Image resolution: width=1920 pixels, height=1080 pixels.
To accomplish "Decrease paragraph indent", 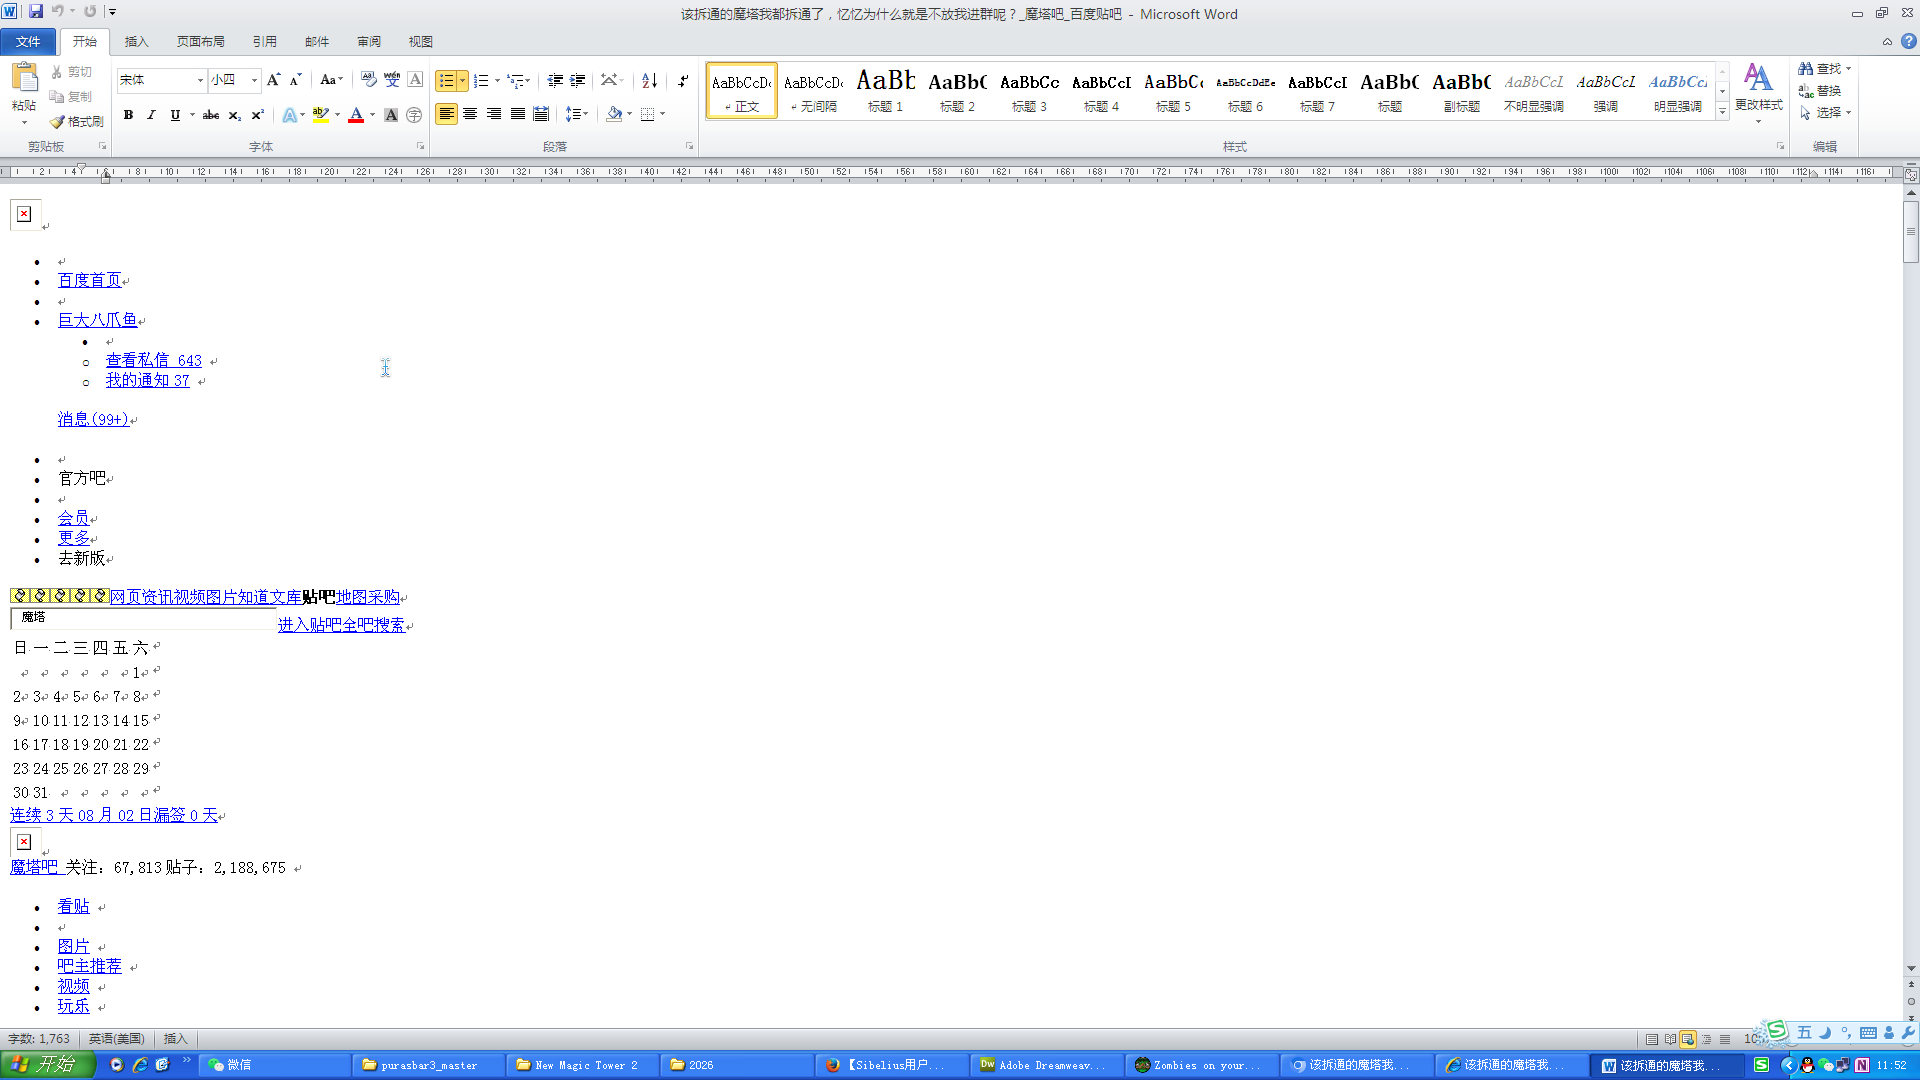I will coord(555,80).
